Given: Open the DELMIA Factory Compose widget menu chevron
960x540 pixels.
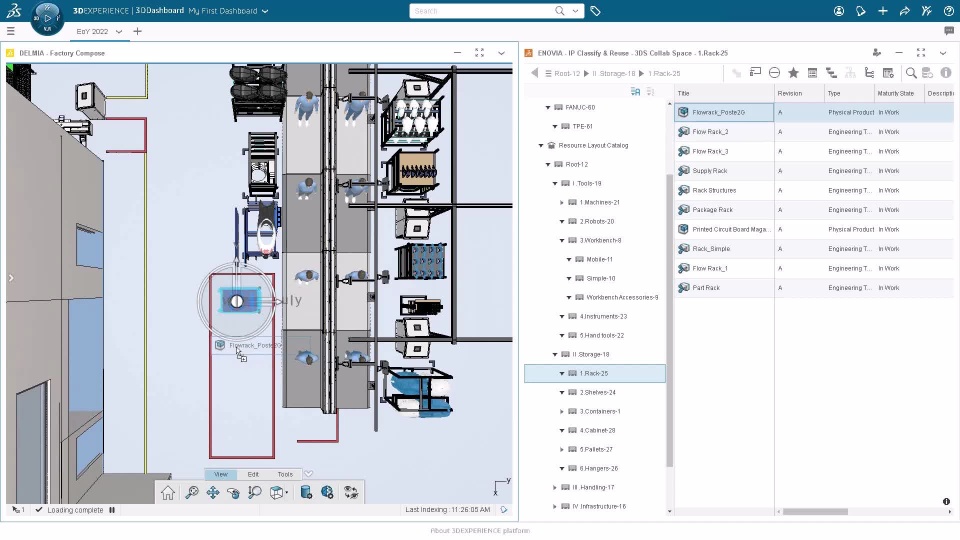Looking at the screenshot, I should click(x=501, y=53).
